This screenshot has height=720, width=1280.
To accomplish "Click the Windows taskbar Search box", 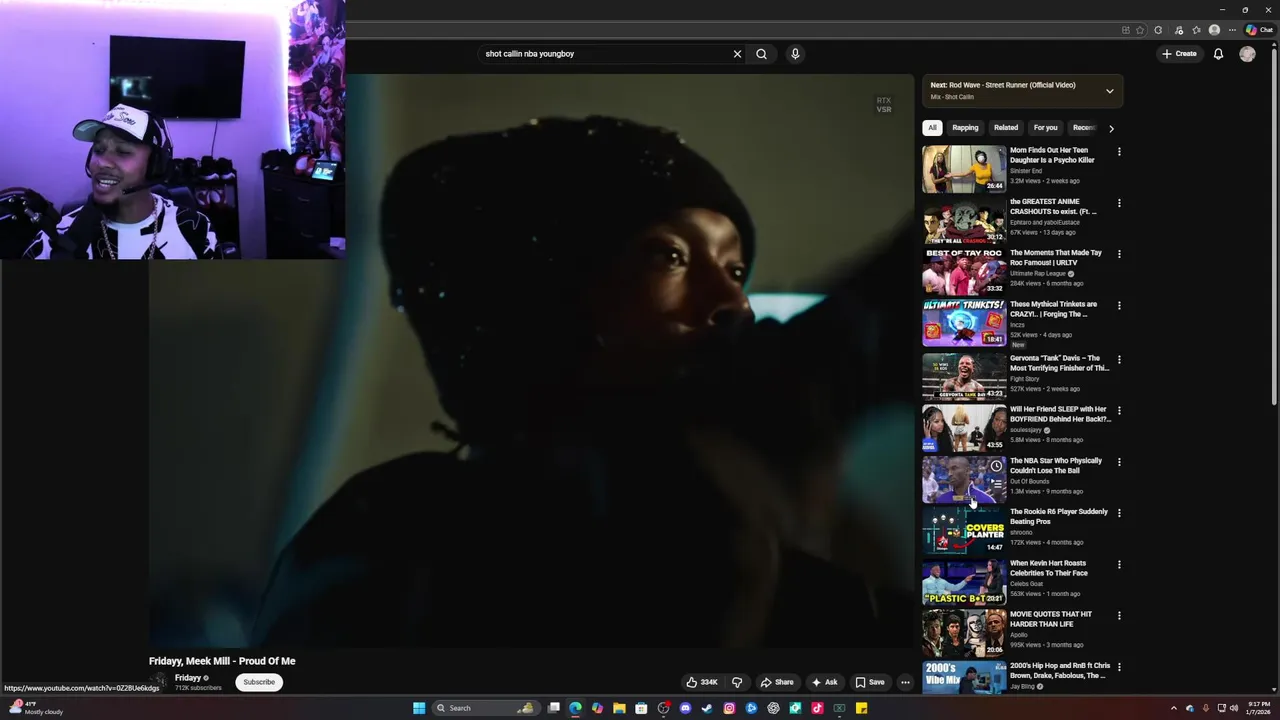I will coord(485,708).
